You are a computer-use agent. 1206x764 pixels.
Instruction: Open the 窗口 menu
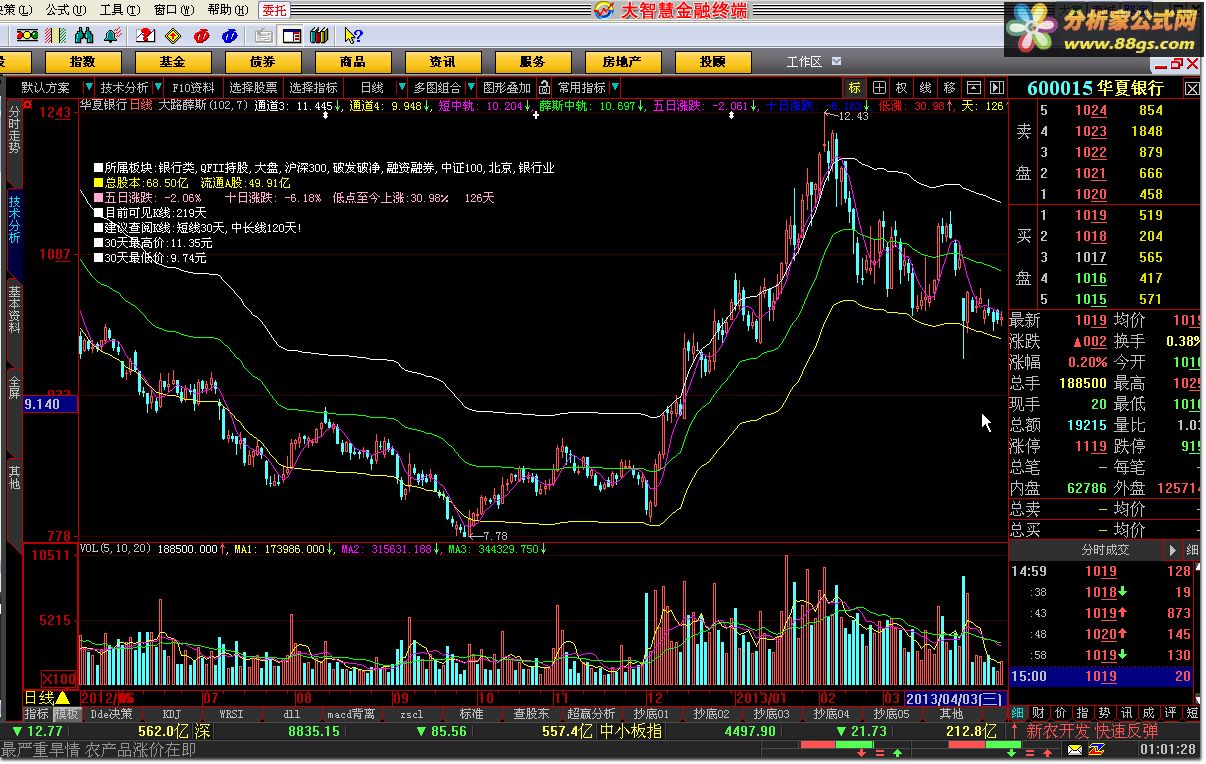coord(172,10)
